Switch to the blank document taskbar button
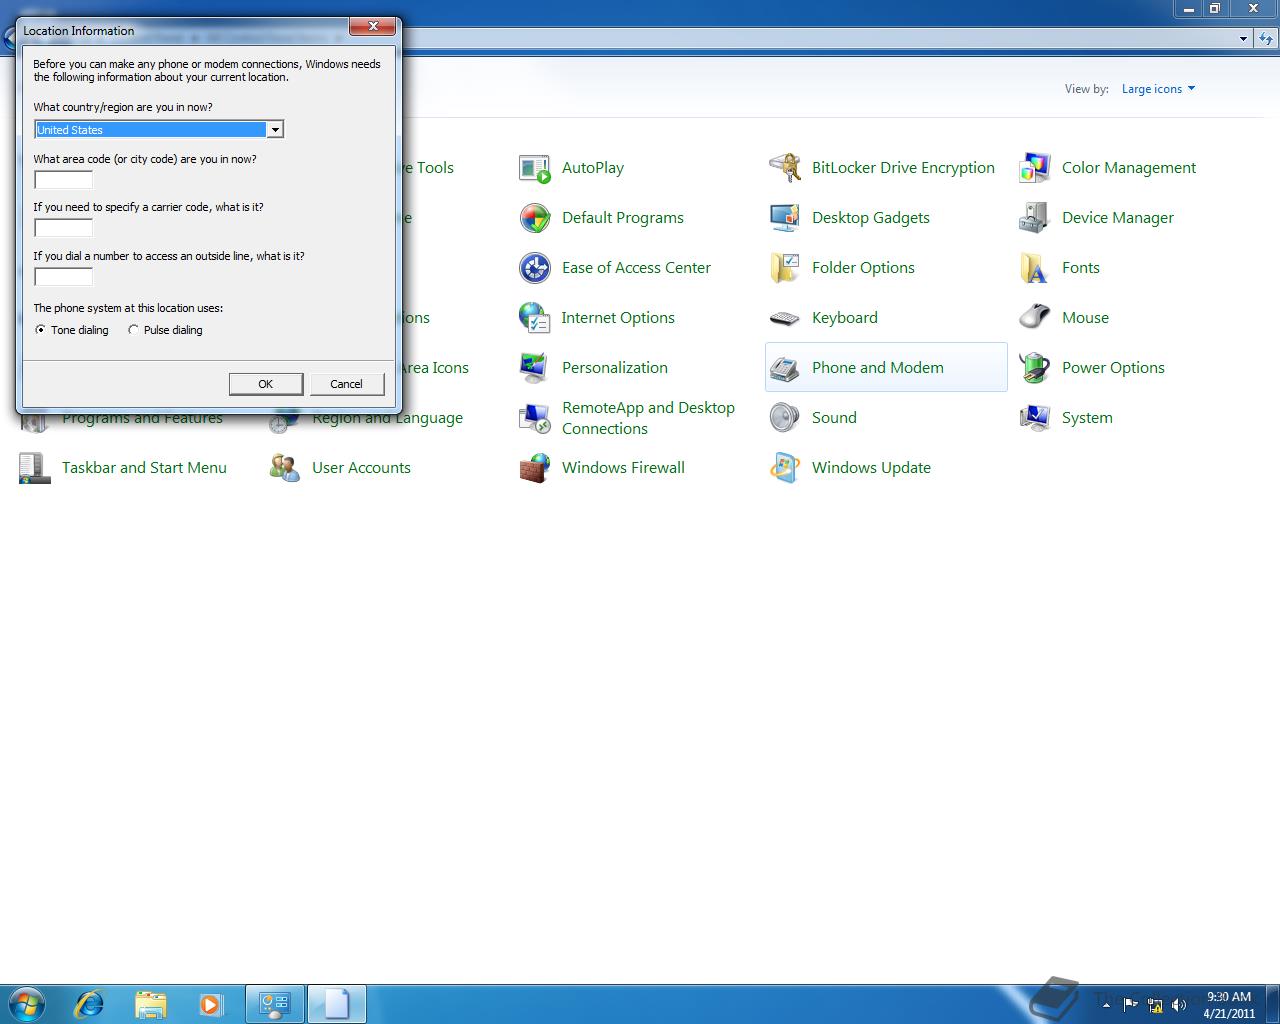This screenshot has width=1280, height=1024. click(x=337, y=1003)
